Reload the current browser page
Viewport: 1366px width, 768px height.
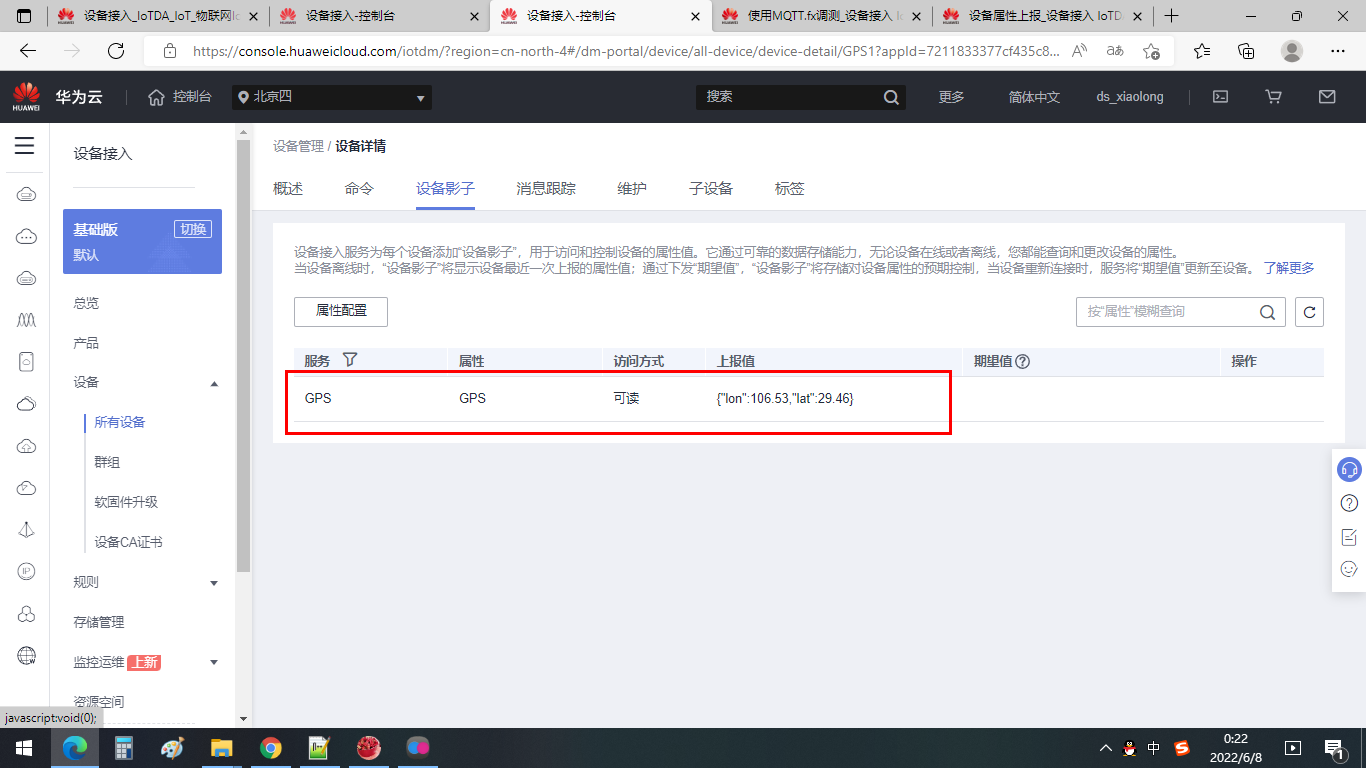116,51
